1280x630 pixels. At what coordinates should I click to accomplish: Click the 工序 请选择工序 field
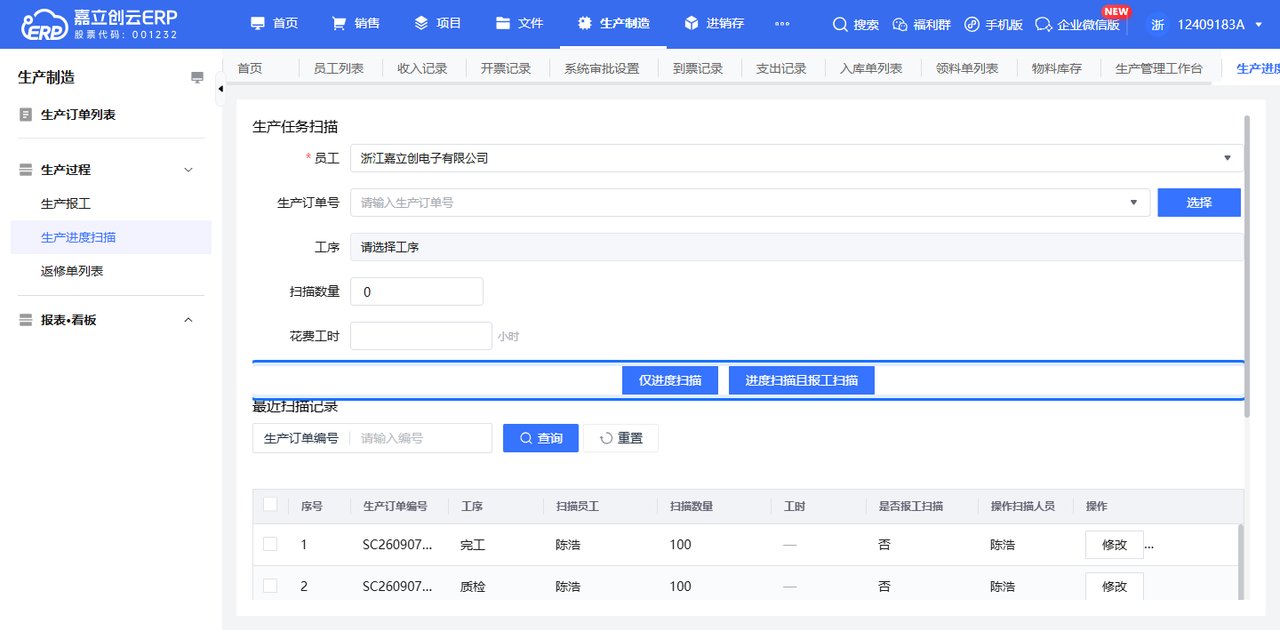pos(797,247)
